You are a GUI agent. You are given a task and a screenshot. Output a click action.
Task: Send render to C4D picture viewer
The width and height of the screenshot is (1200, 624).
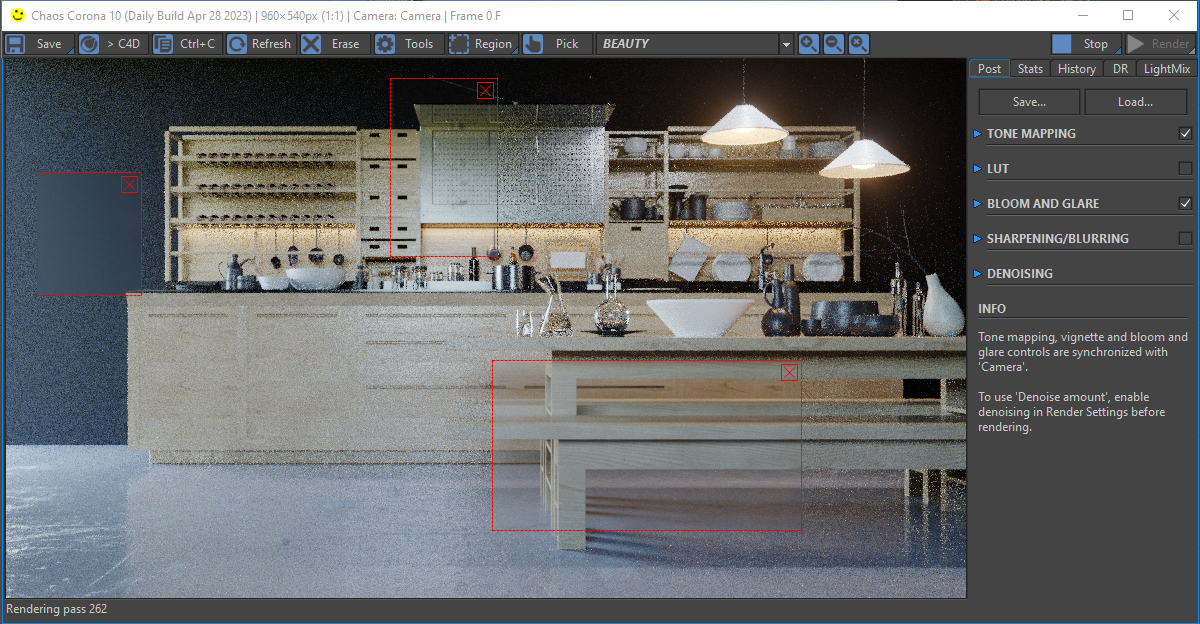[x=112, y=44]
